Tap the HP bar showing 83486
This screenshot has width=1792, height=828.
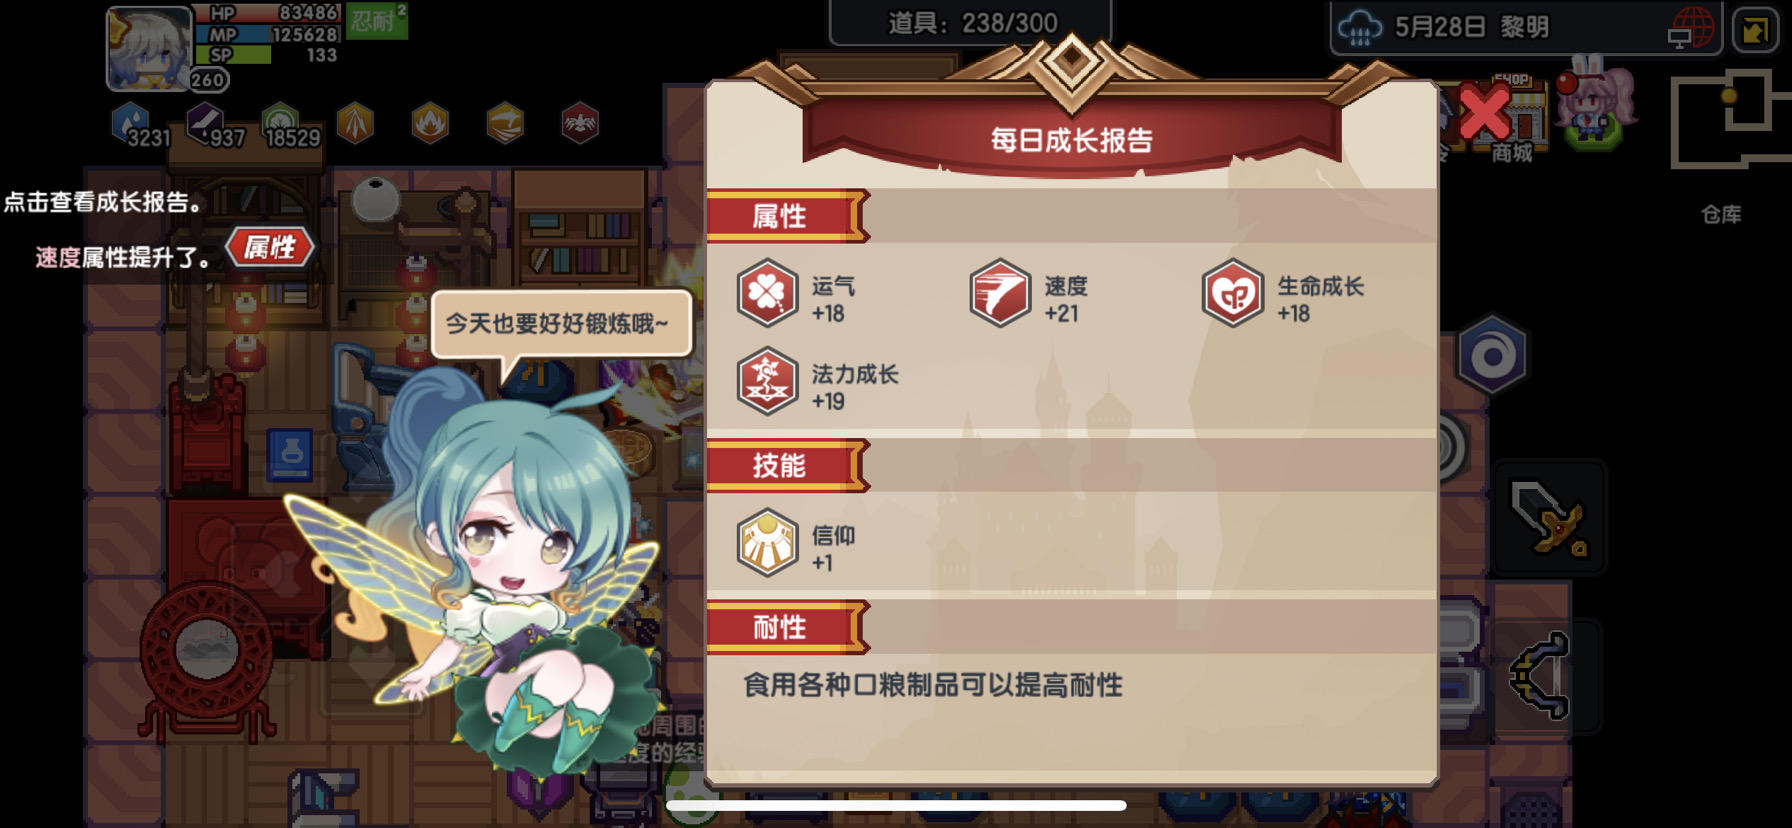268,13
